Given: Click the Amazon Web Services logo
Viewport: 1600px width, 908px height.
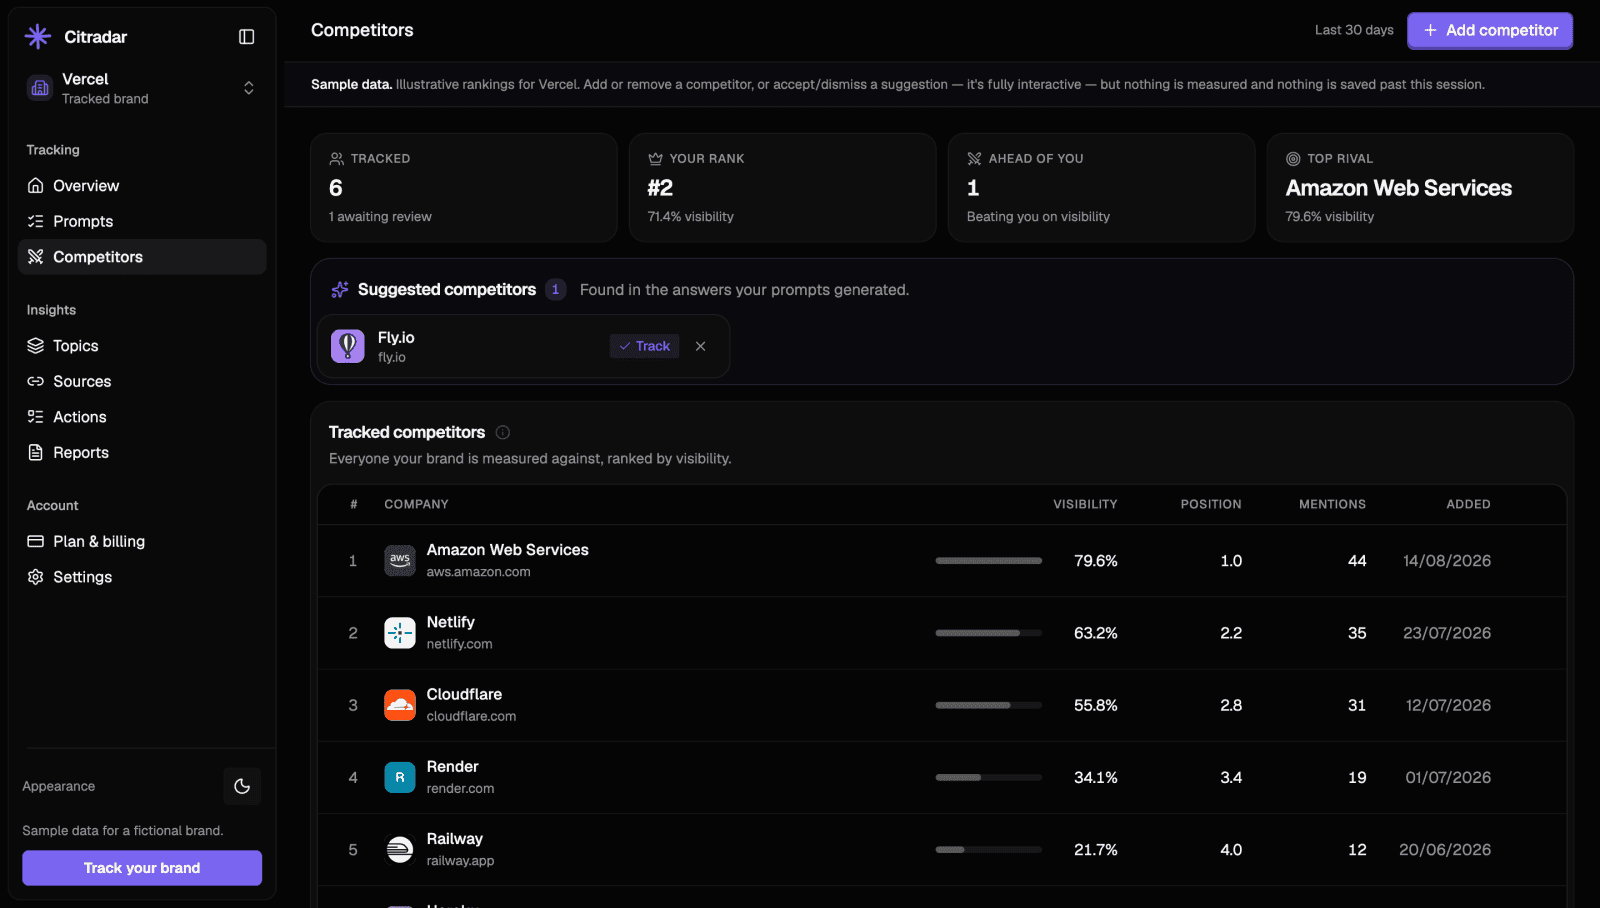Looking at the screenshot, I should 400,560.
